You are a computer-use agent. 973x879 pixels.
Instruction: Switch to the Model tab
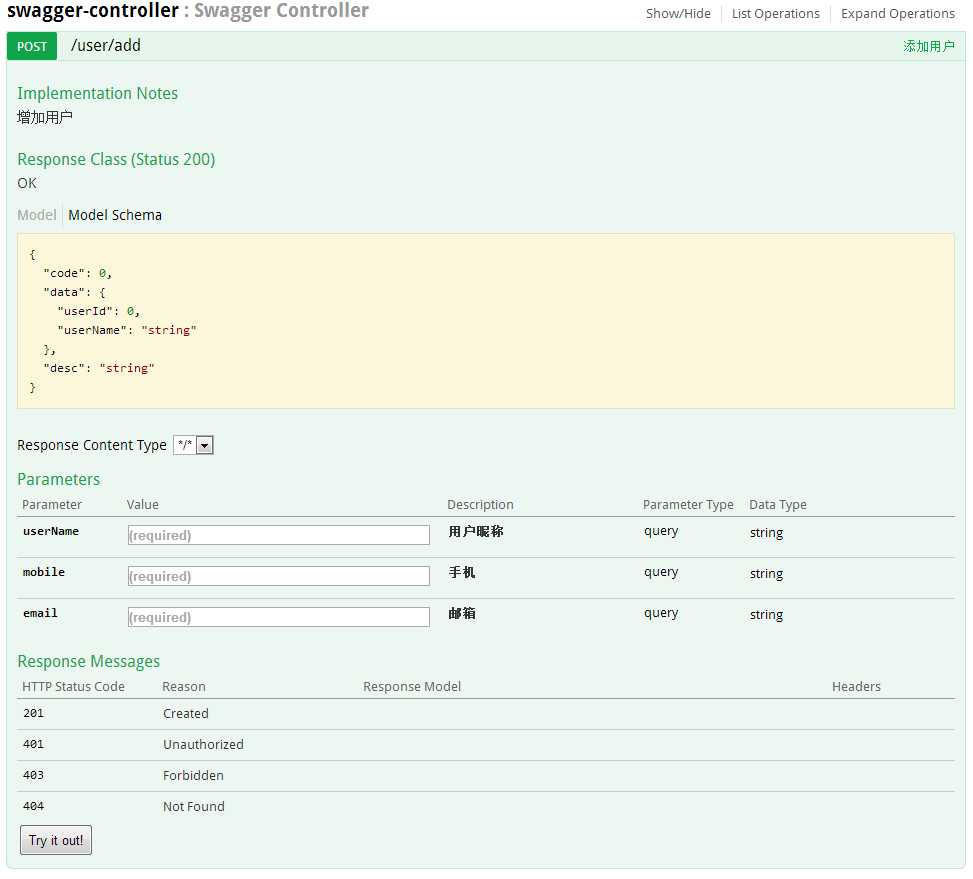pos(37,215)
